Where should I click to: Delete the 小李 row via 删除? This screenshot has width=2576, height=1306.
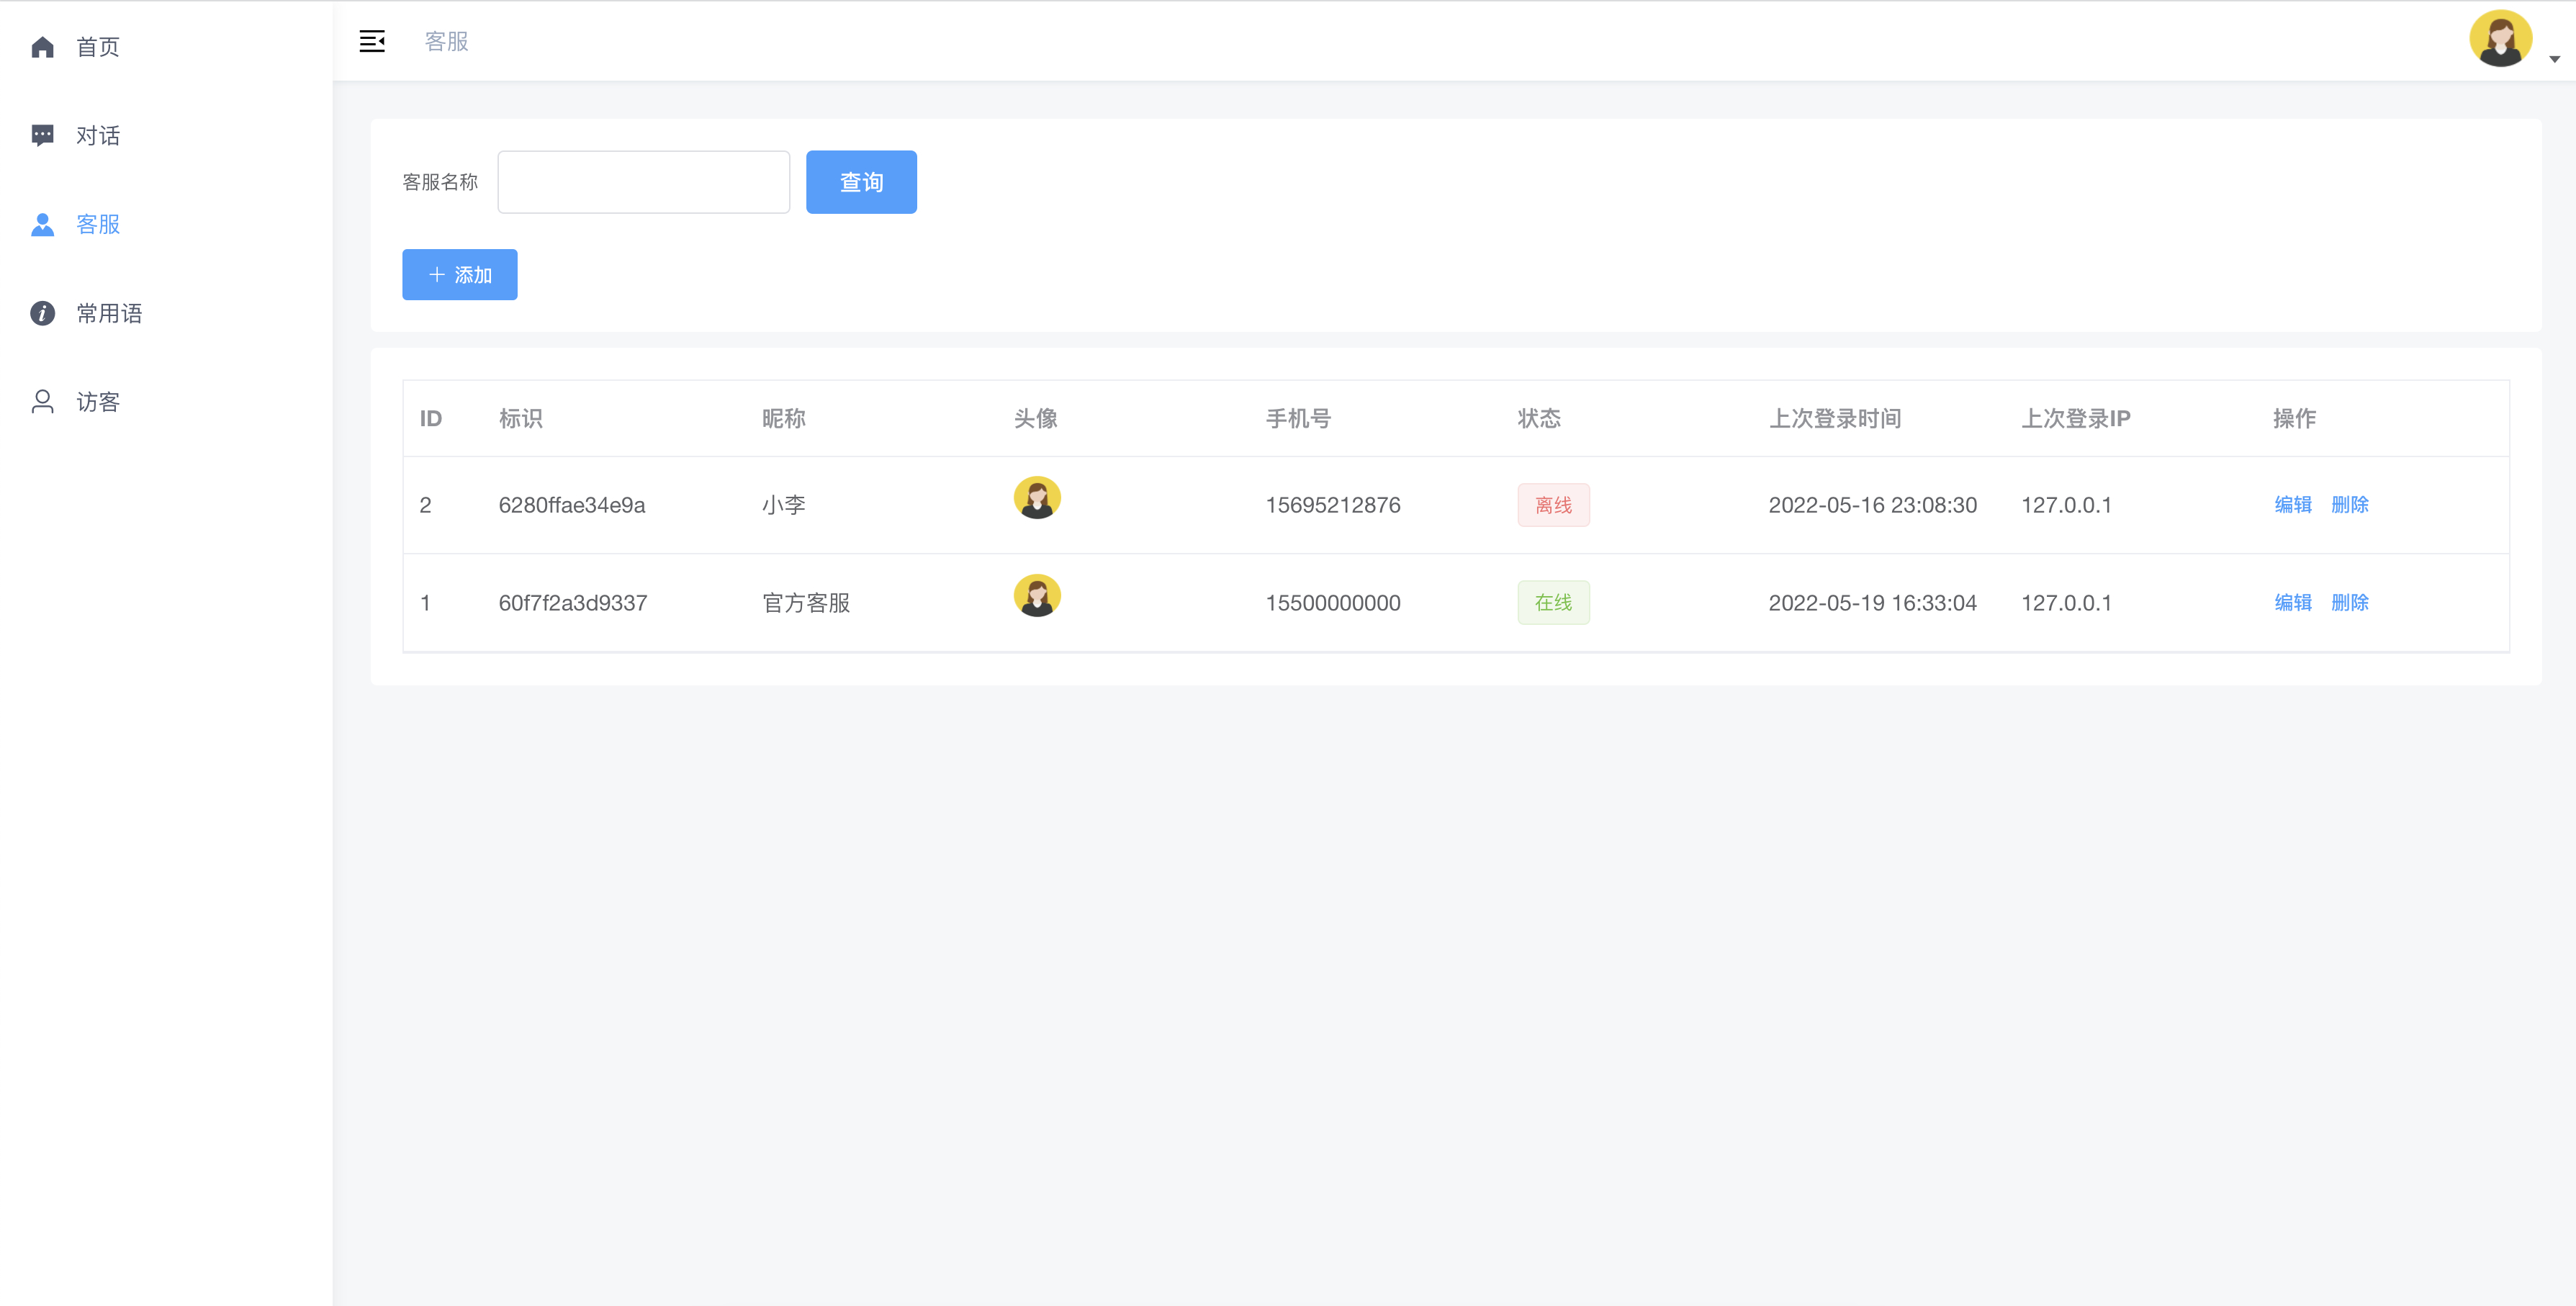tap(2349, 505)
